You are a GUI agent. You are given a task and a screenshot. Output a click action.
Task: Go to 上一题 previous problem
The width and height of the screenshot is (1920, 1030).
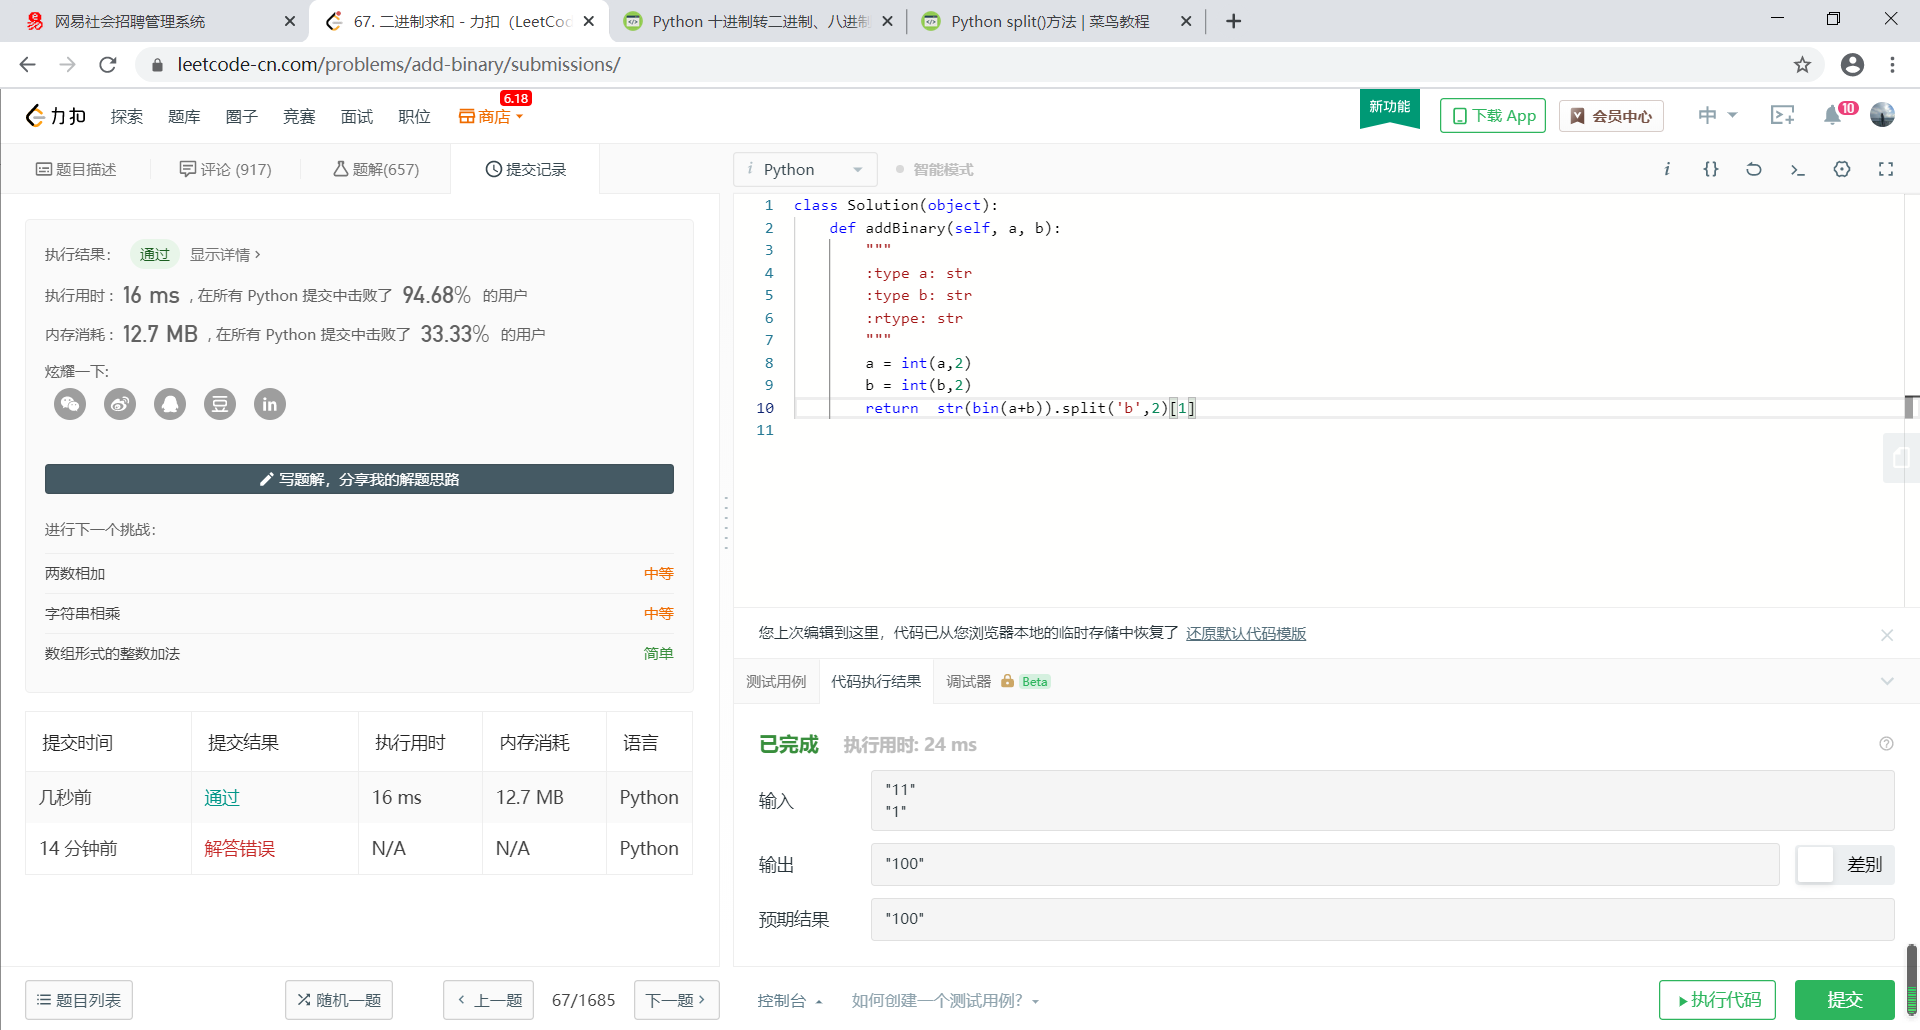point(489,1000)
